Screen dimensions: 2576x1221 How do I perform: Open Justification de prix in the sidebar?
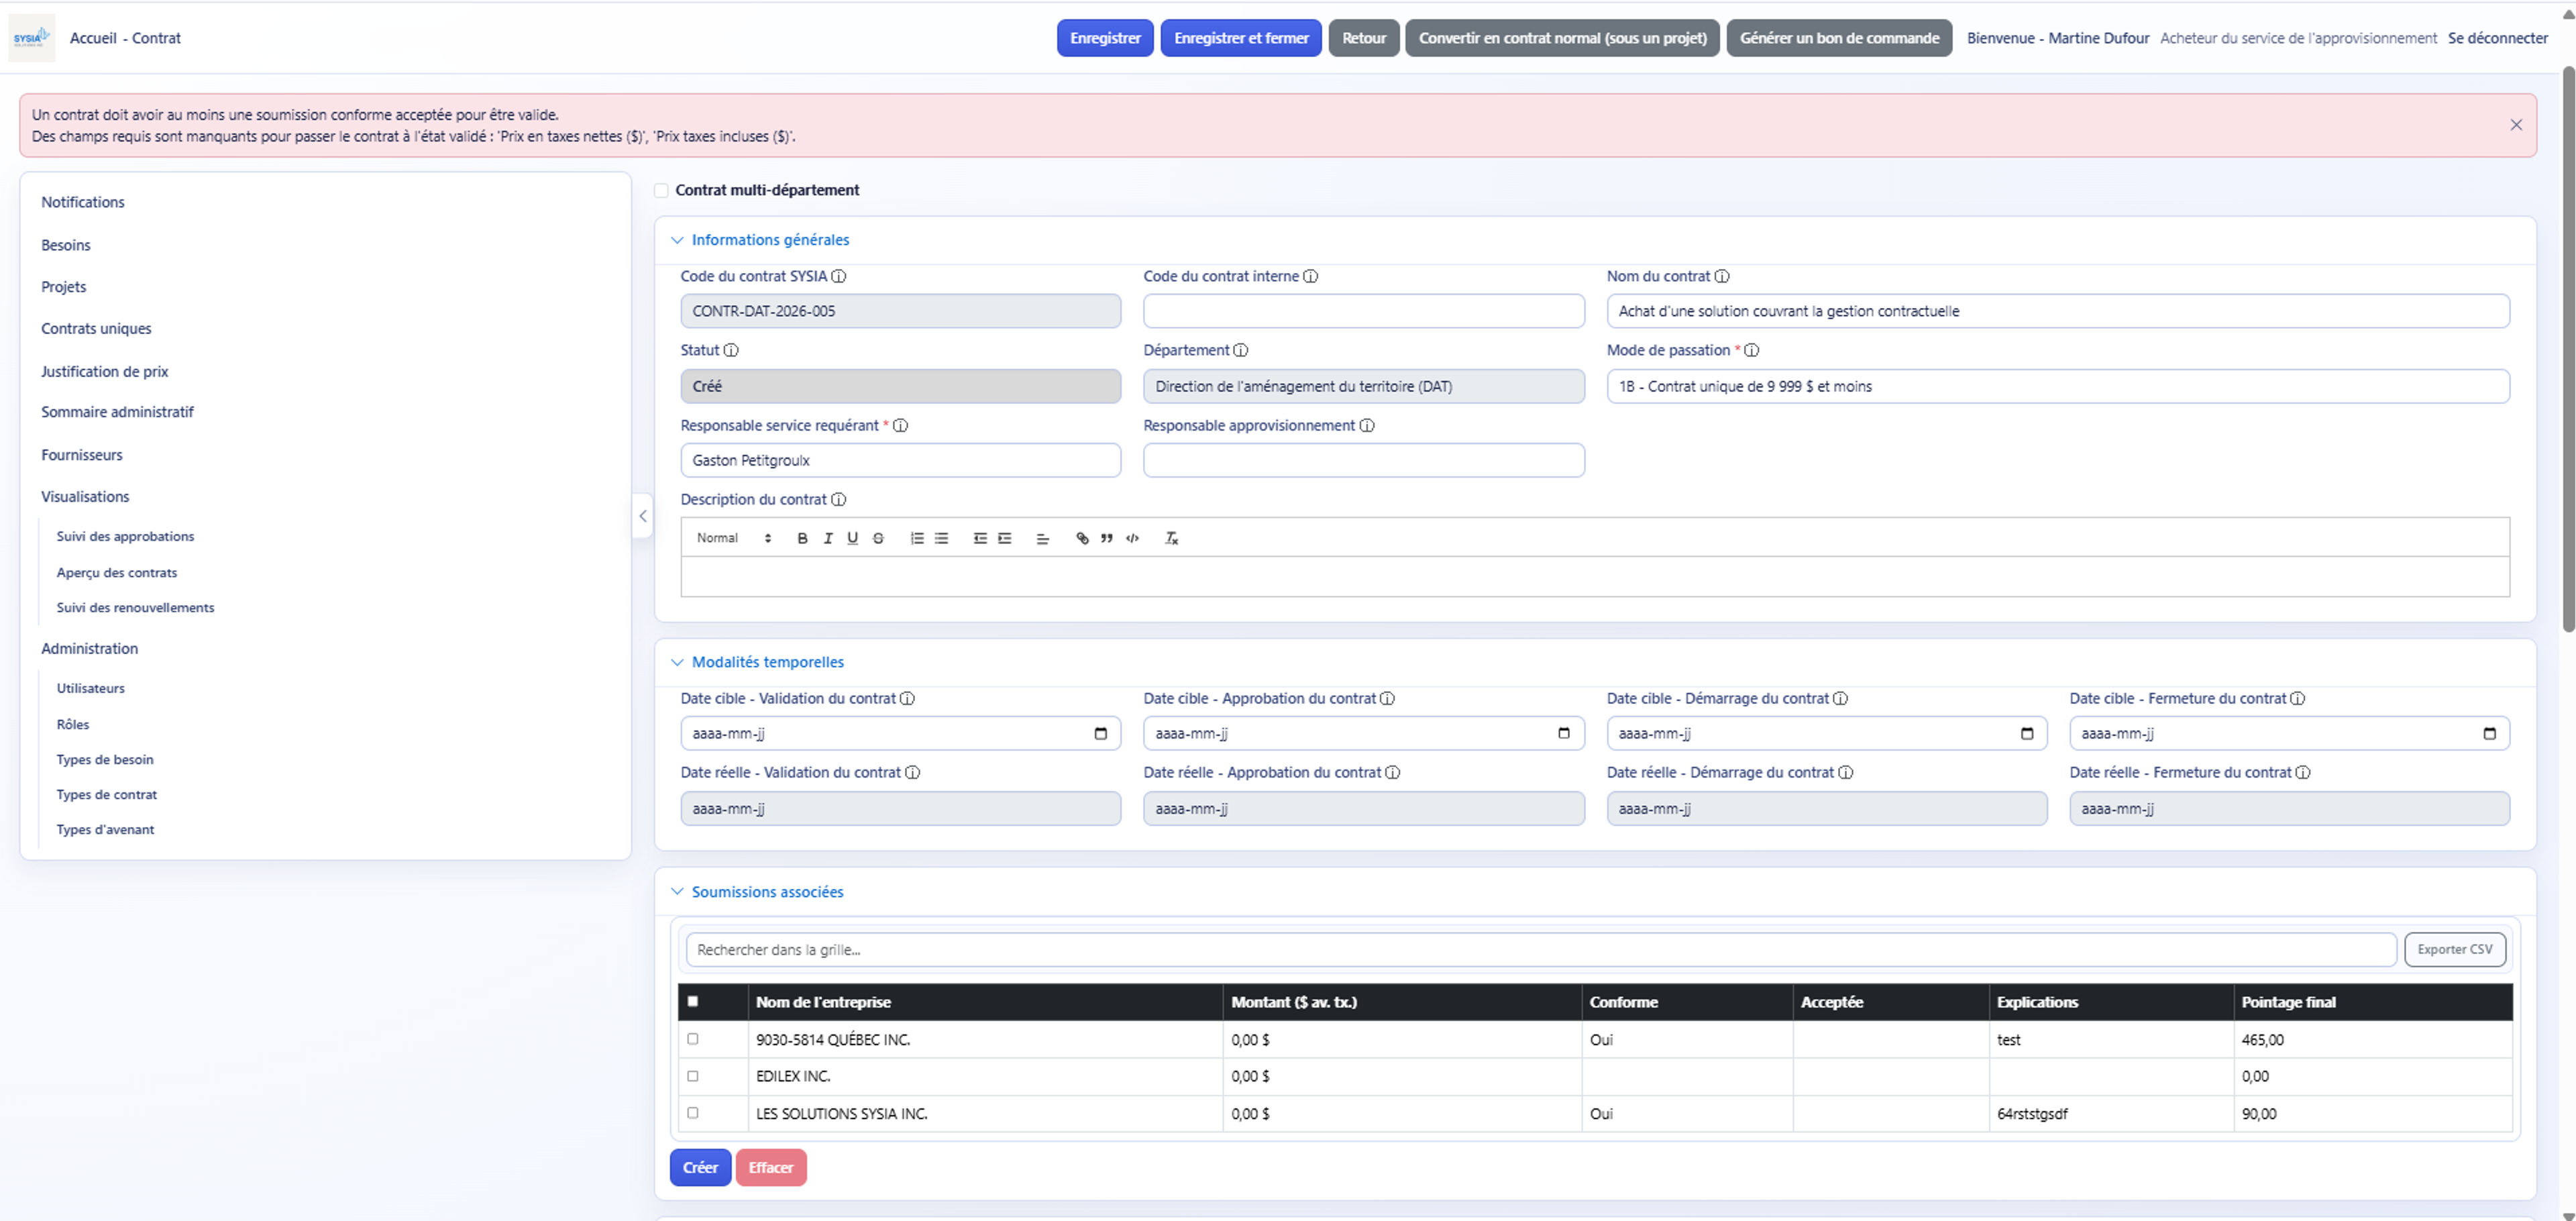(104, 371)
